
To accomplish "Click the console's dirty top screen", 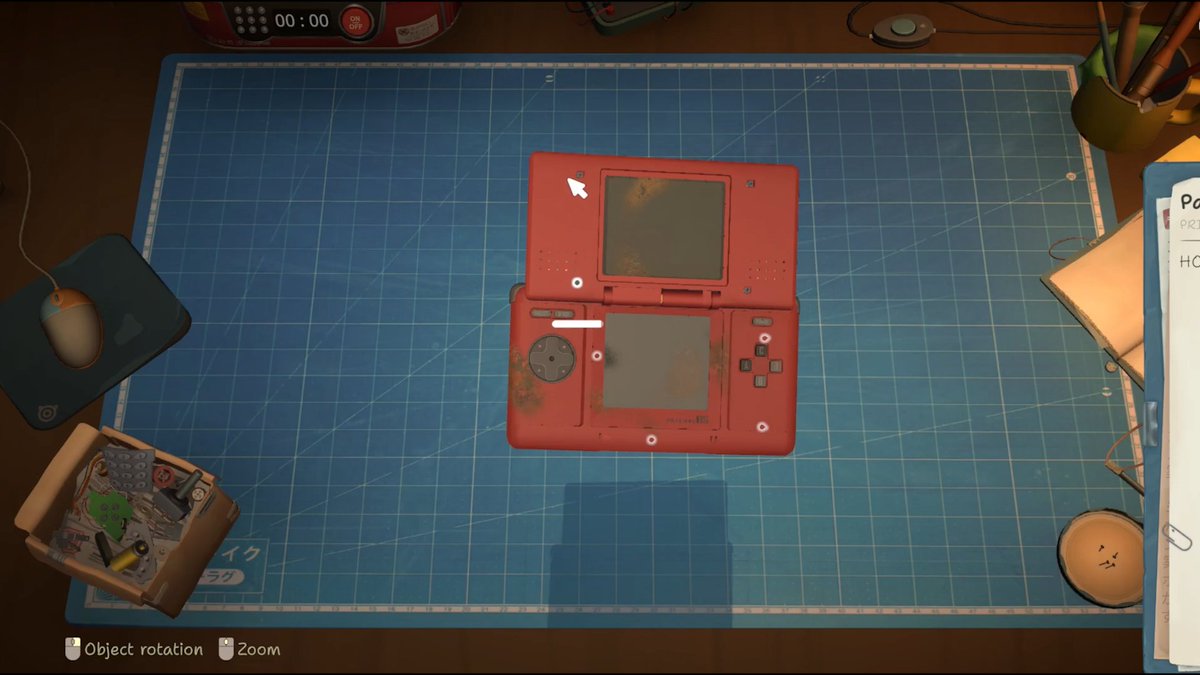I will click(664, 227).
